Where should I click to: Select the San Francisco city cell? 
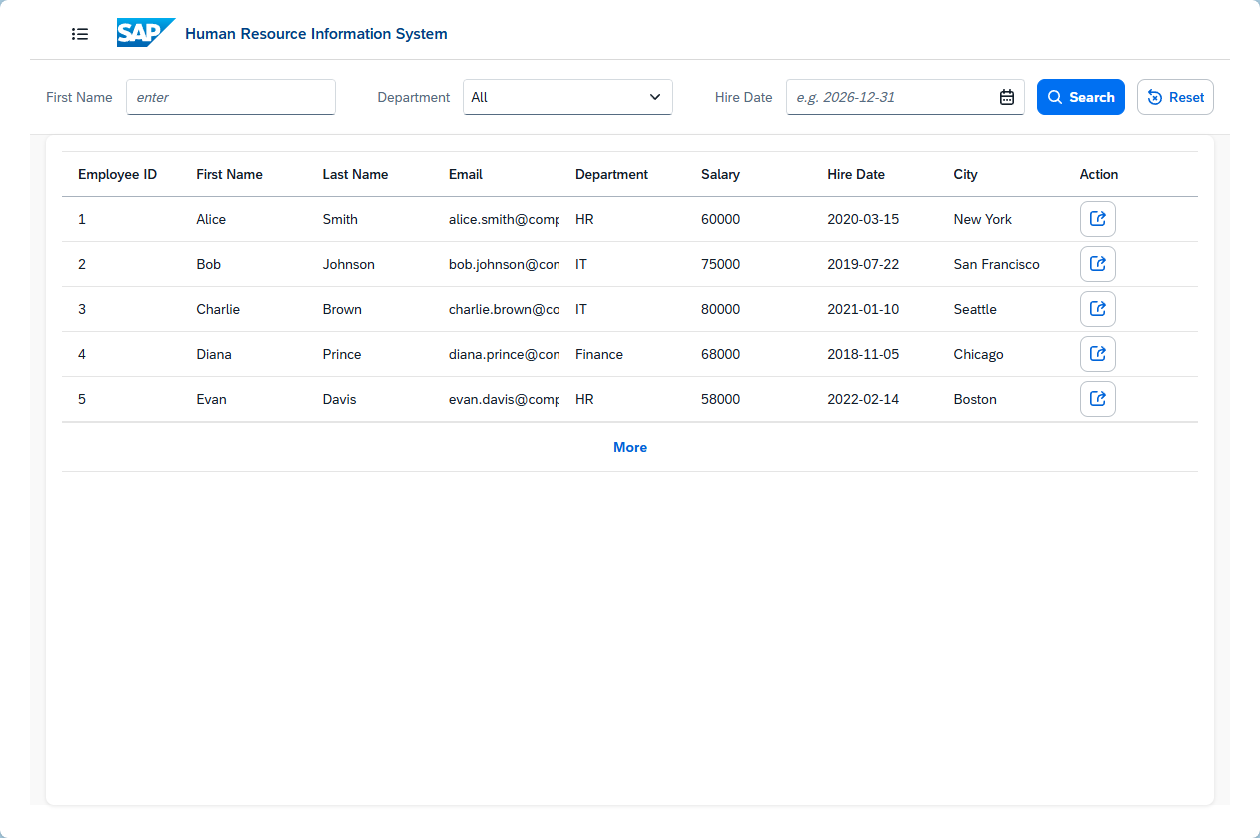pos(996,264)
